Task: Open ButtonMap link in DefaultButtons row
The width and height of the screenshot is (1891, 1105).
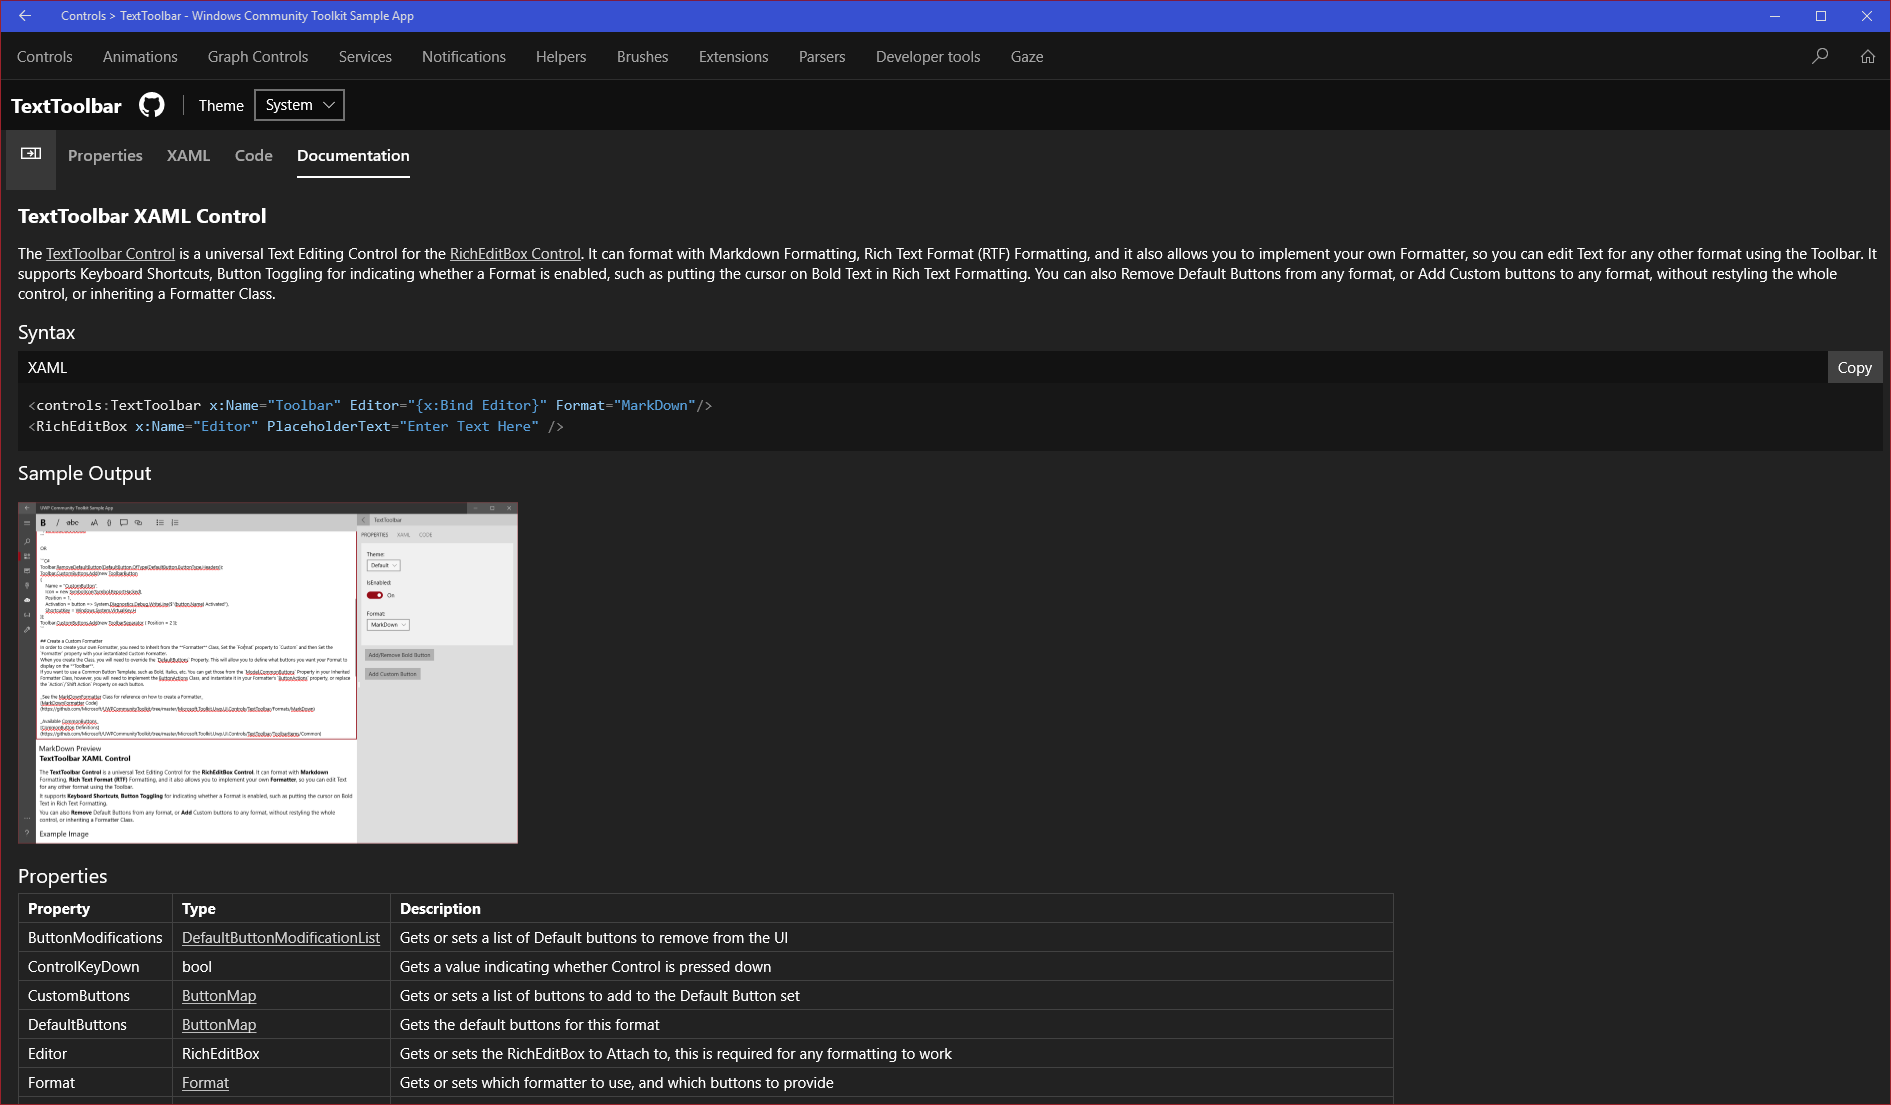Action: 219,1025
